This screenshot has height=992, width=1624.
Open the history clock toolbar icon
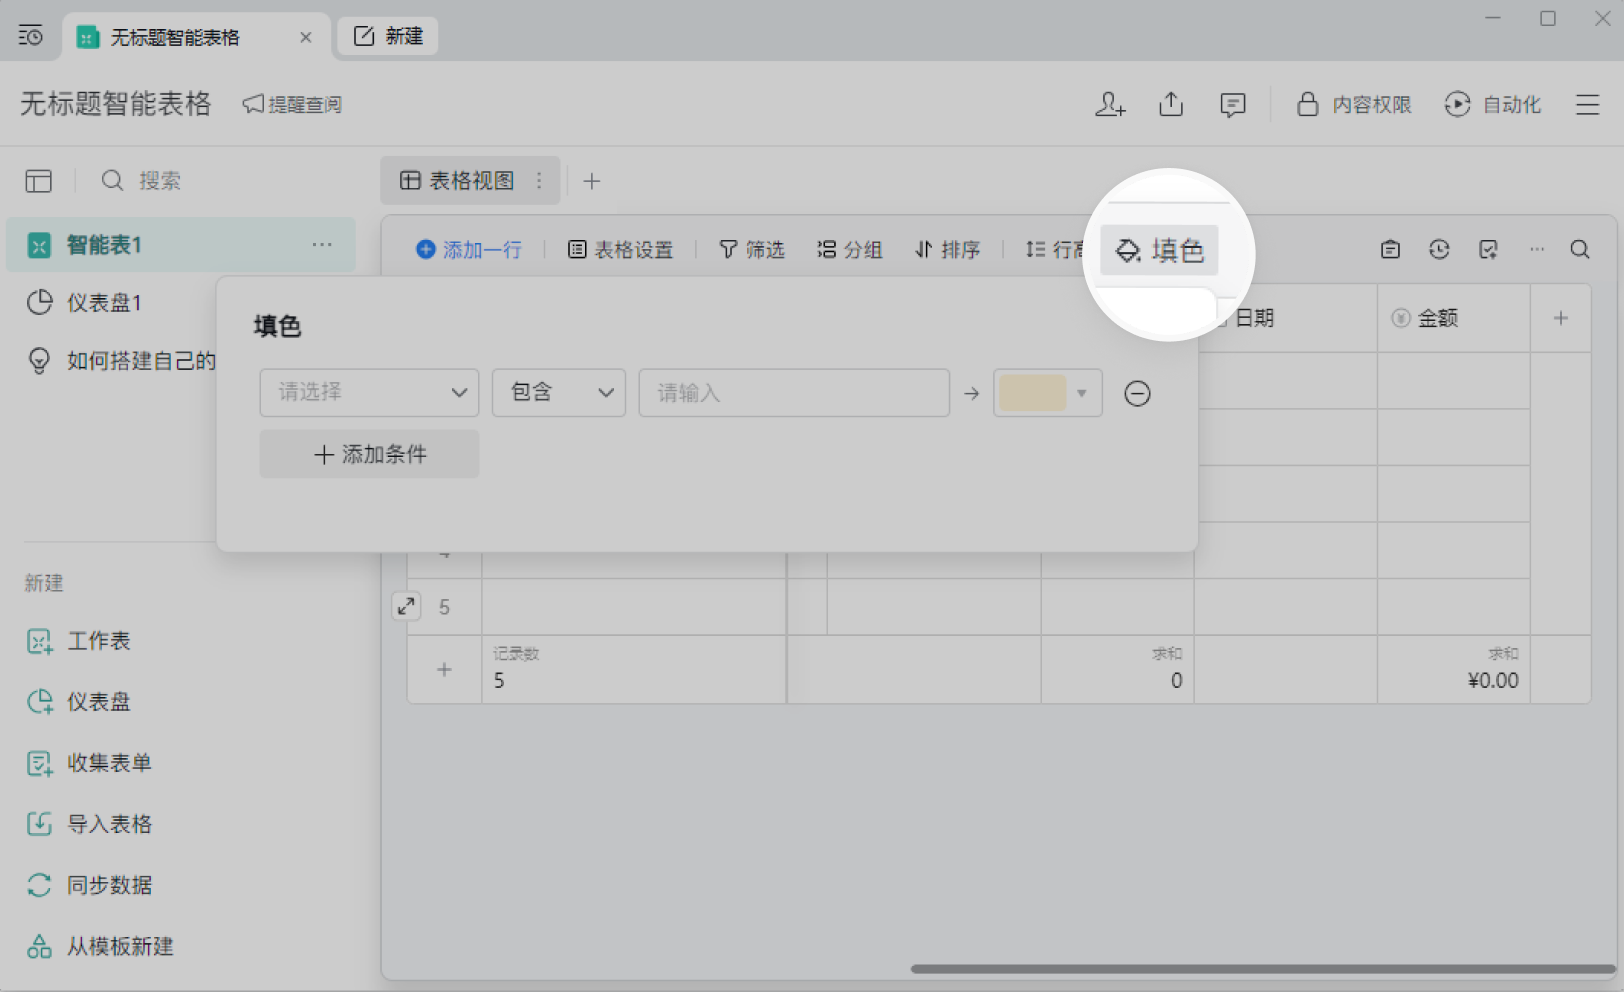1439,250
